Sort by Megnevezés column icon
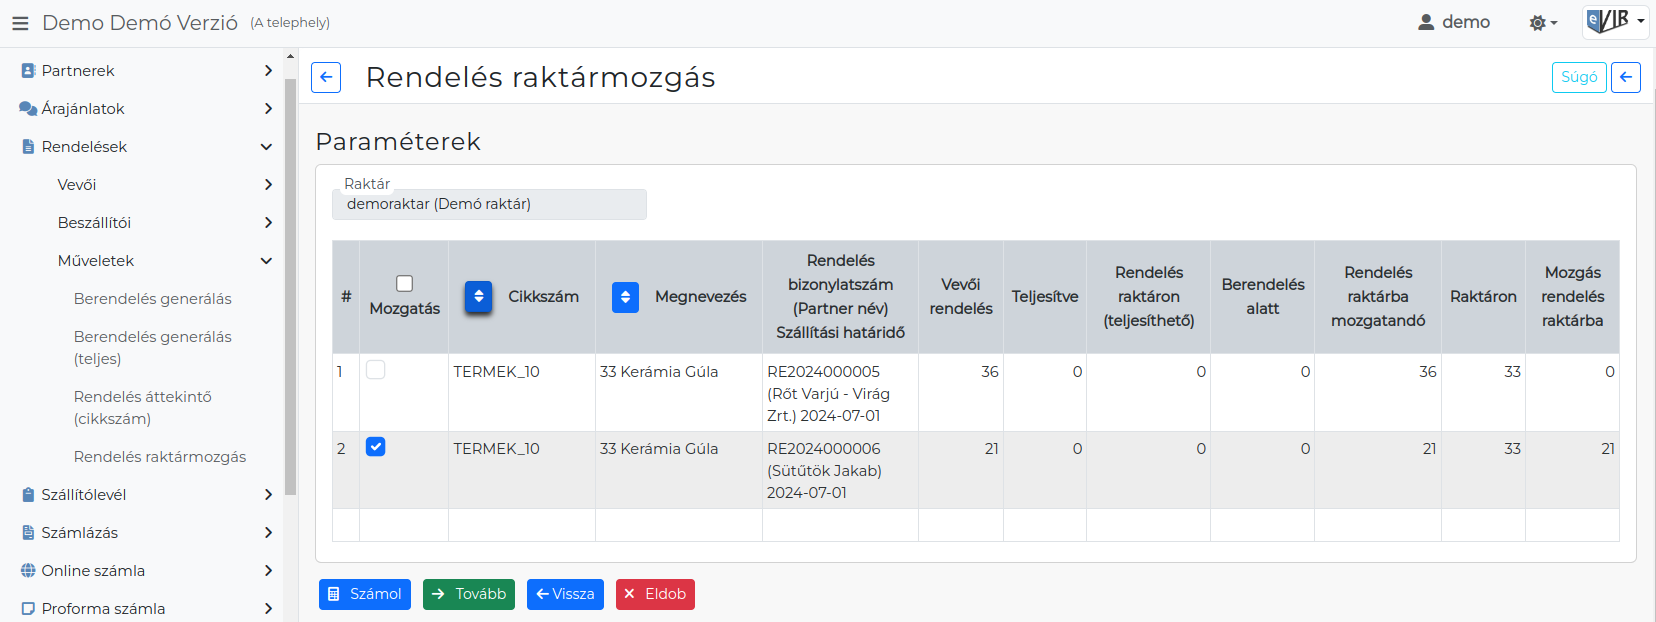This screenshot has width=1656, height=622. tap(625, 297)
